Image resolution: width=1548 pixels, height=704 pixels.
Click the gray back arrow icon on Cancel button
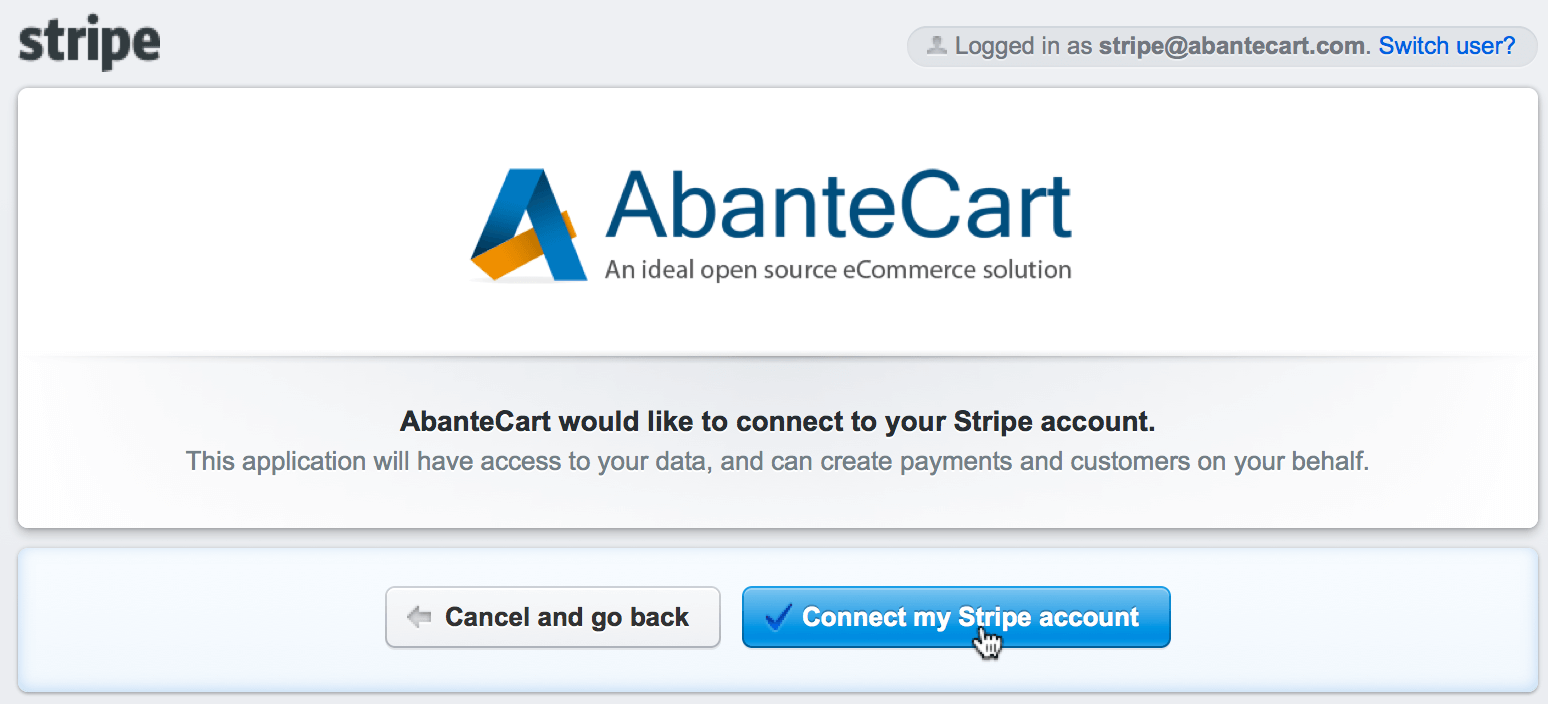(419, 618)
